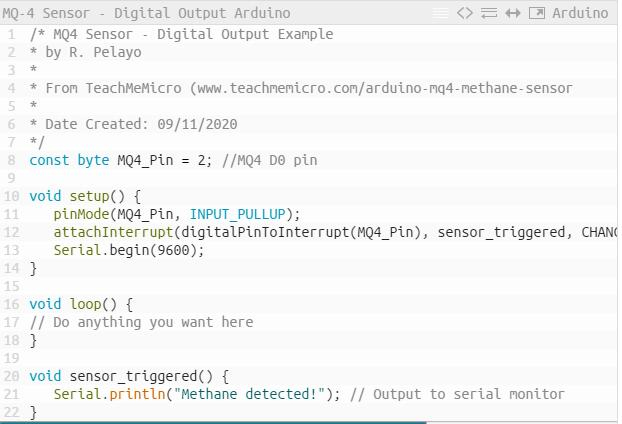Click the loop function name
Image resolution: width=622 pixels, height=424 pixels.
[x=85, y=304]
